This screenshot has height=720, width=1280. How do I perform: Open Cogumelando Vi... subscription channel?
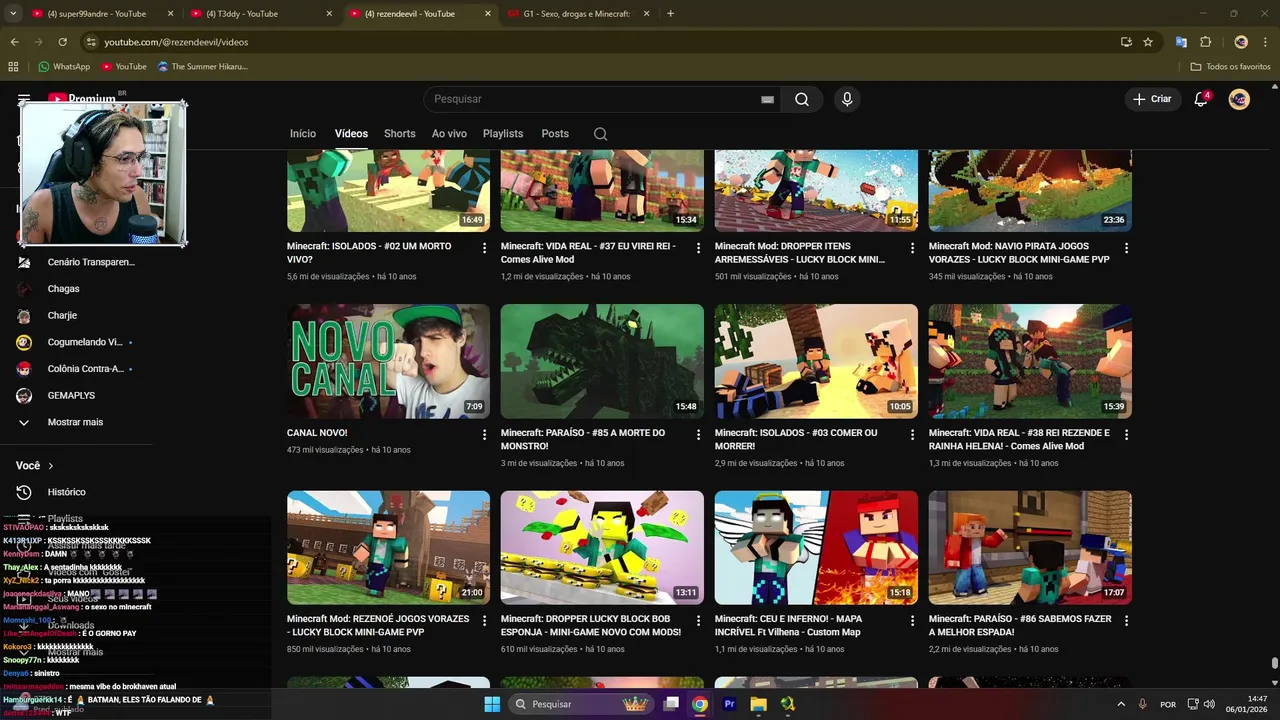click(85, 342)
